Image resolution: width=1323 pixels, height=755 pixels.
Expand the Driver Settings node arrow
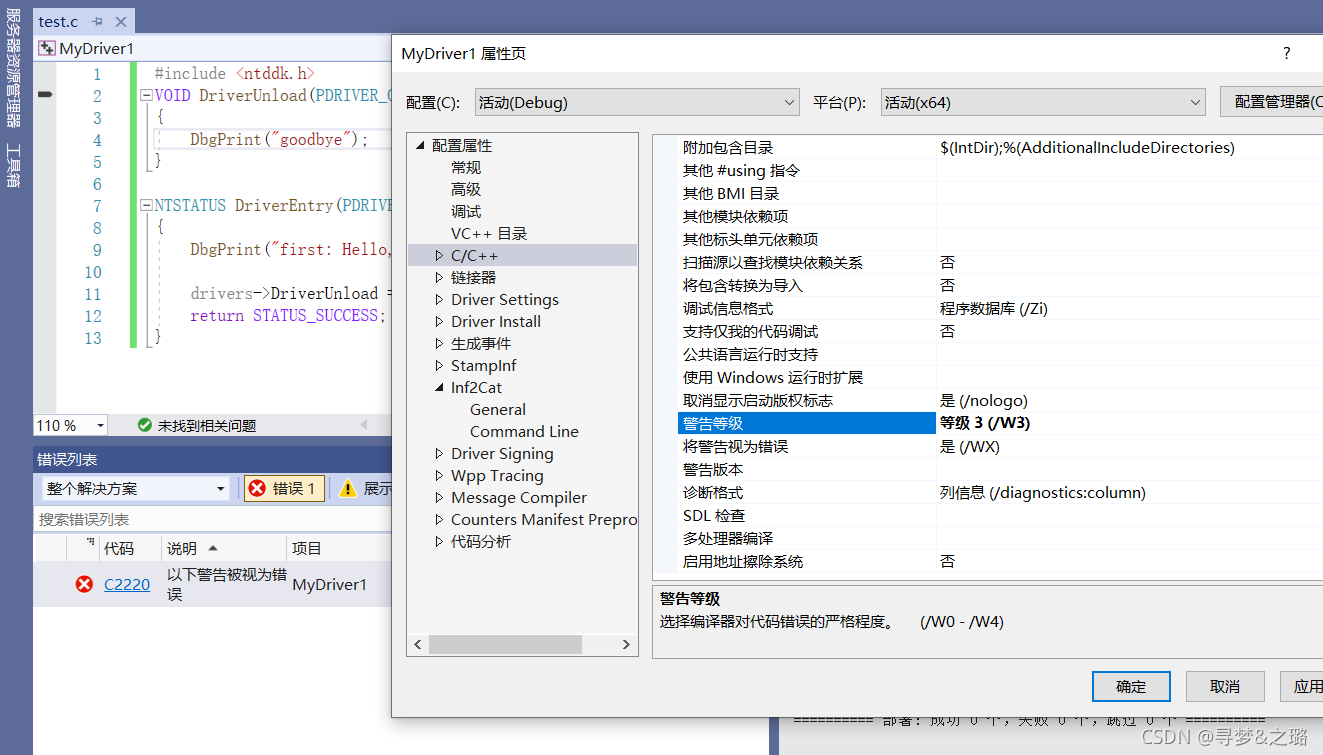(439, 300)
